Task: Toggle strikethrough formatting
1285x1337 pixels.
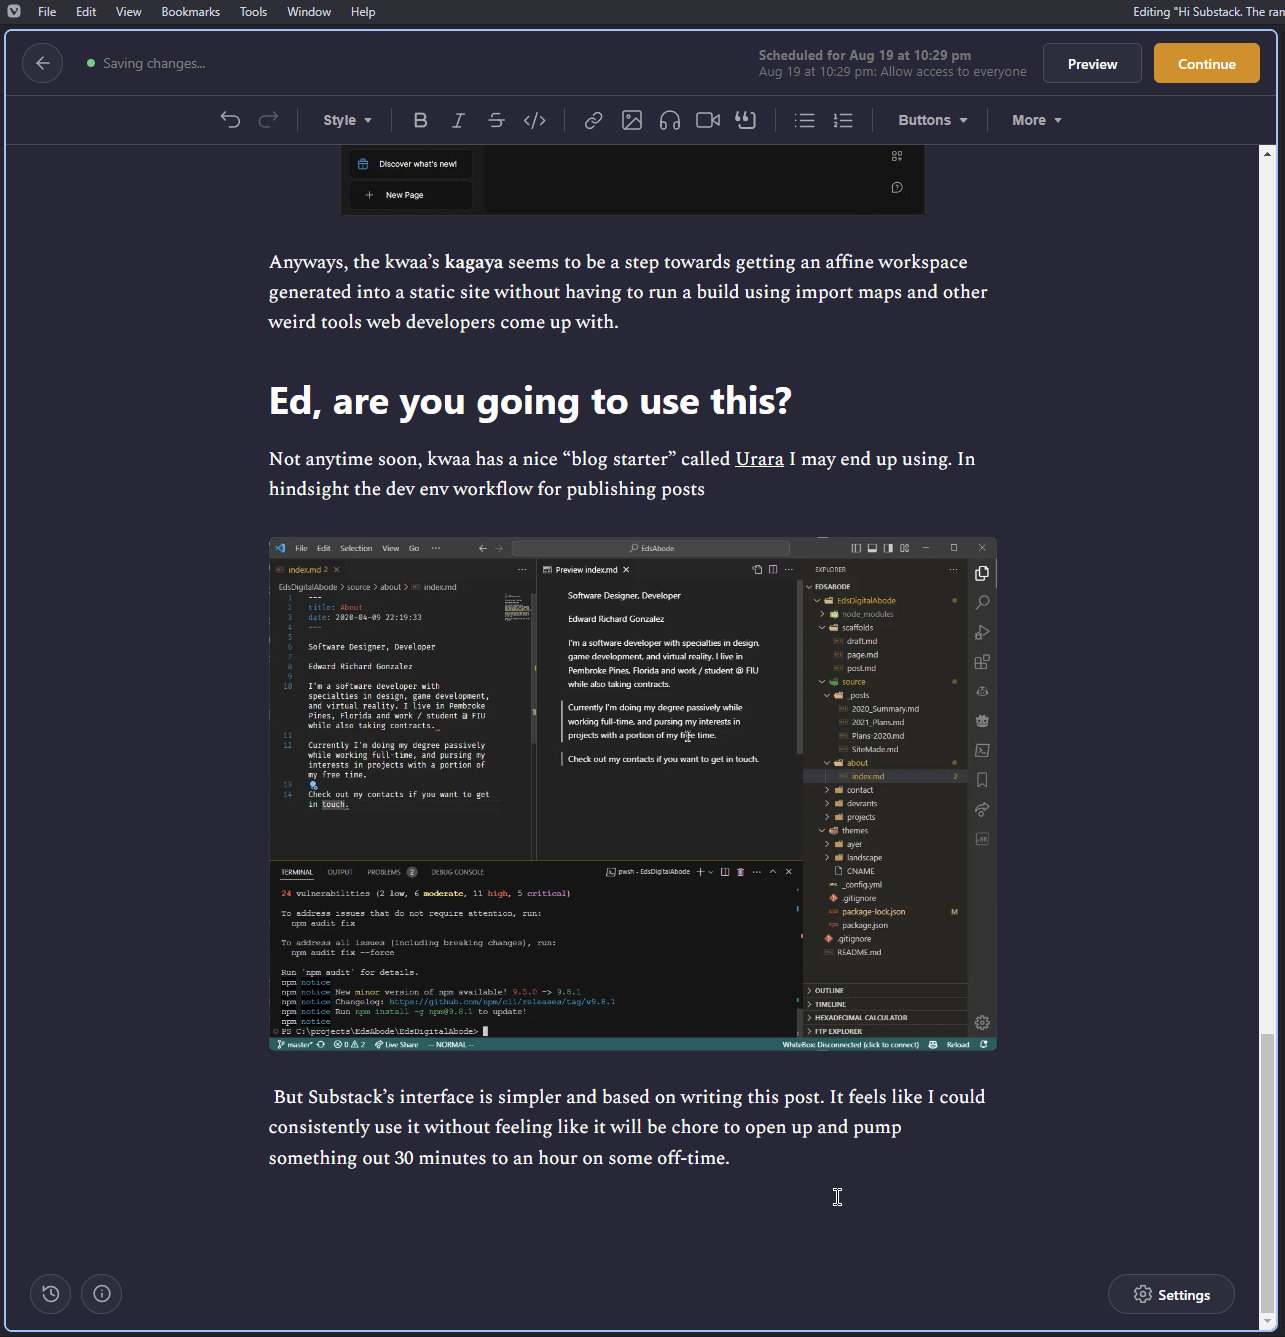Action: coord(496,120)
